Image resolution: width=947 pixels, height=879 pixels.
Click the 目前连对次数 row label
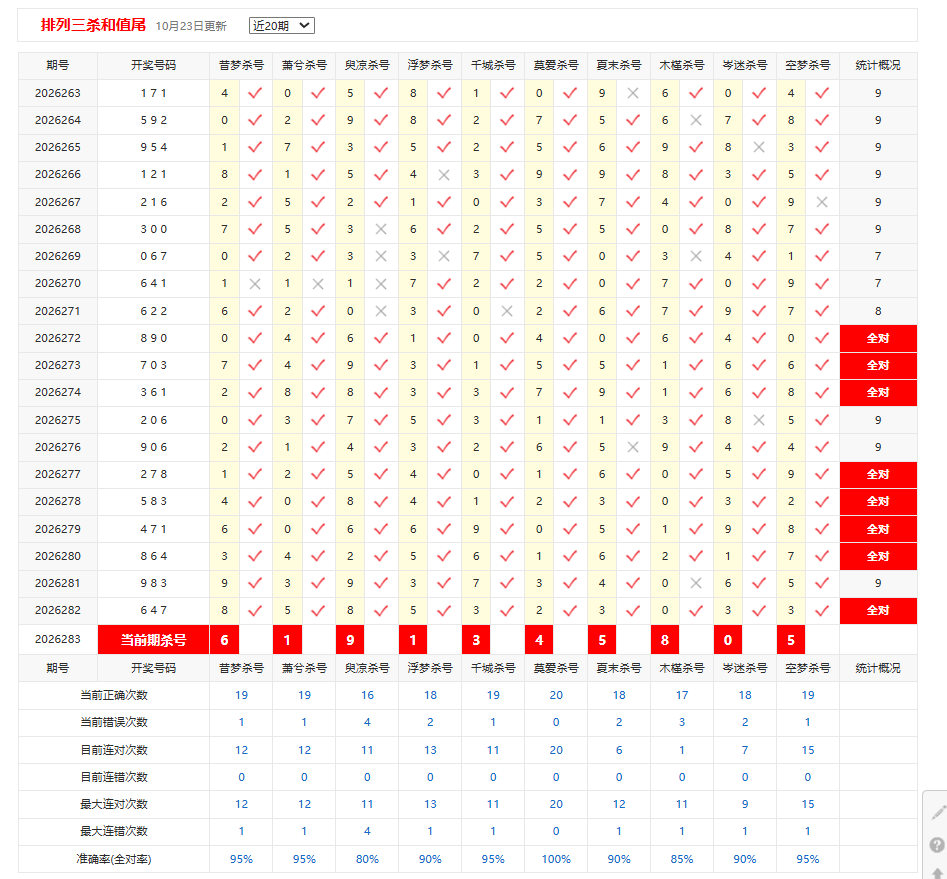[114, 750]
